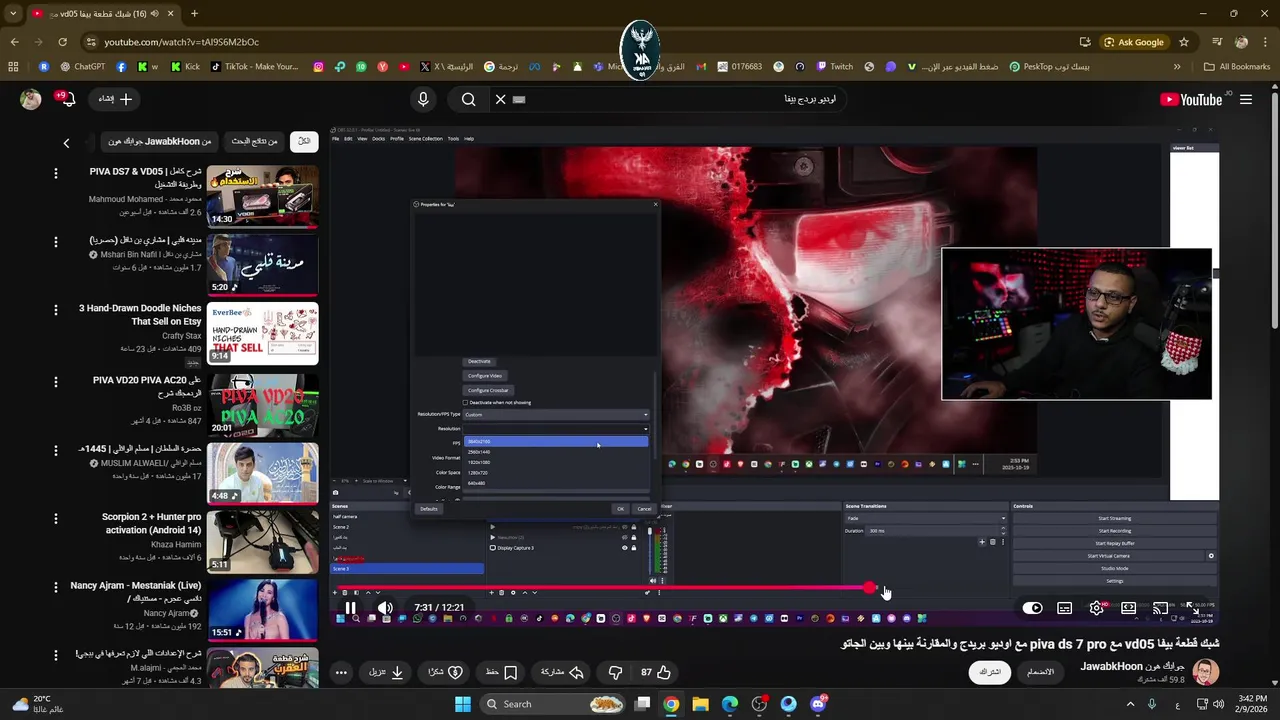Cast video to a TV
The height and width of the screenshot is (720, 1280).
point(1160,608)
